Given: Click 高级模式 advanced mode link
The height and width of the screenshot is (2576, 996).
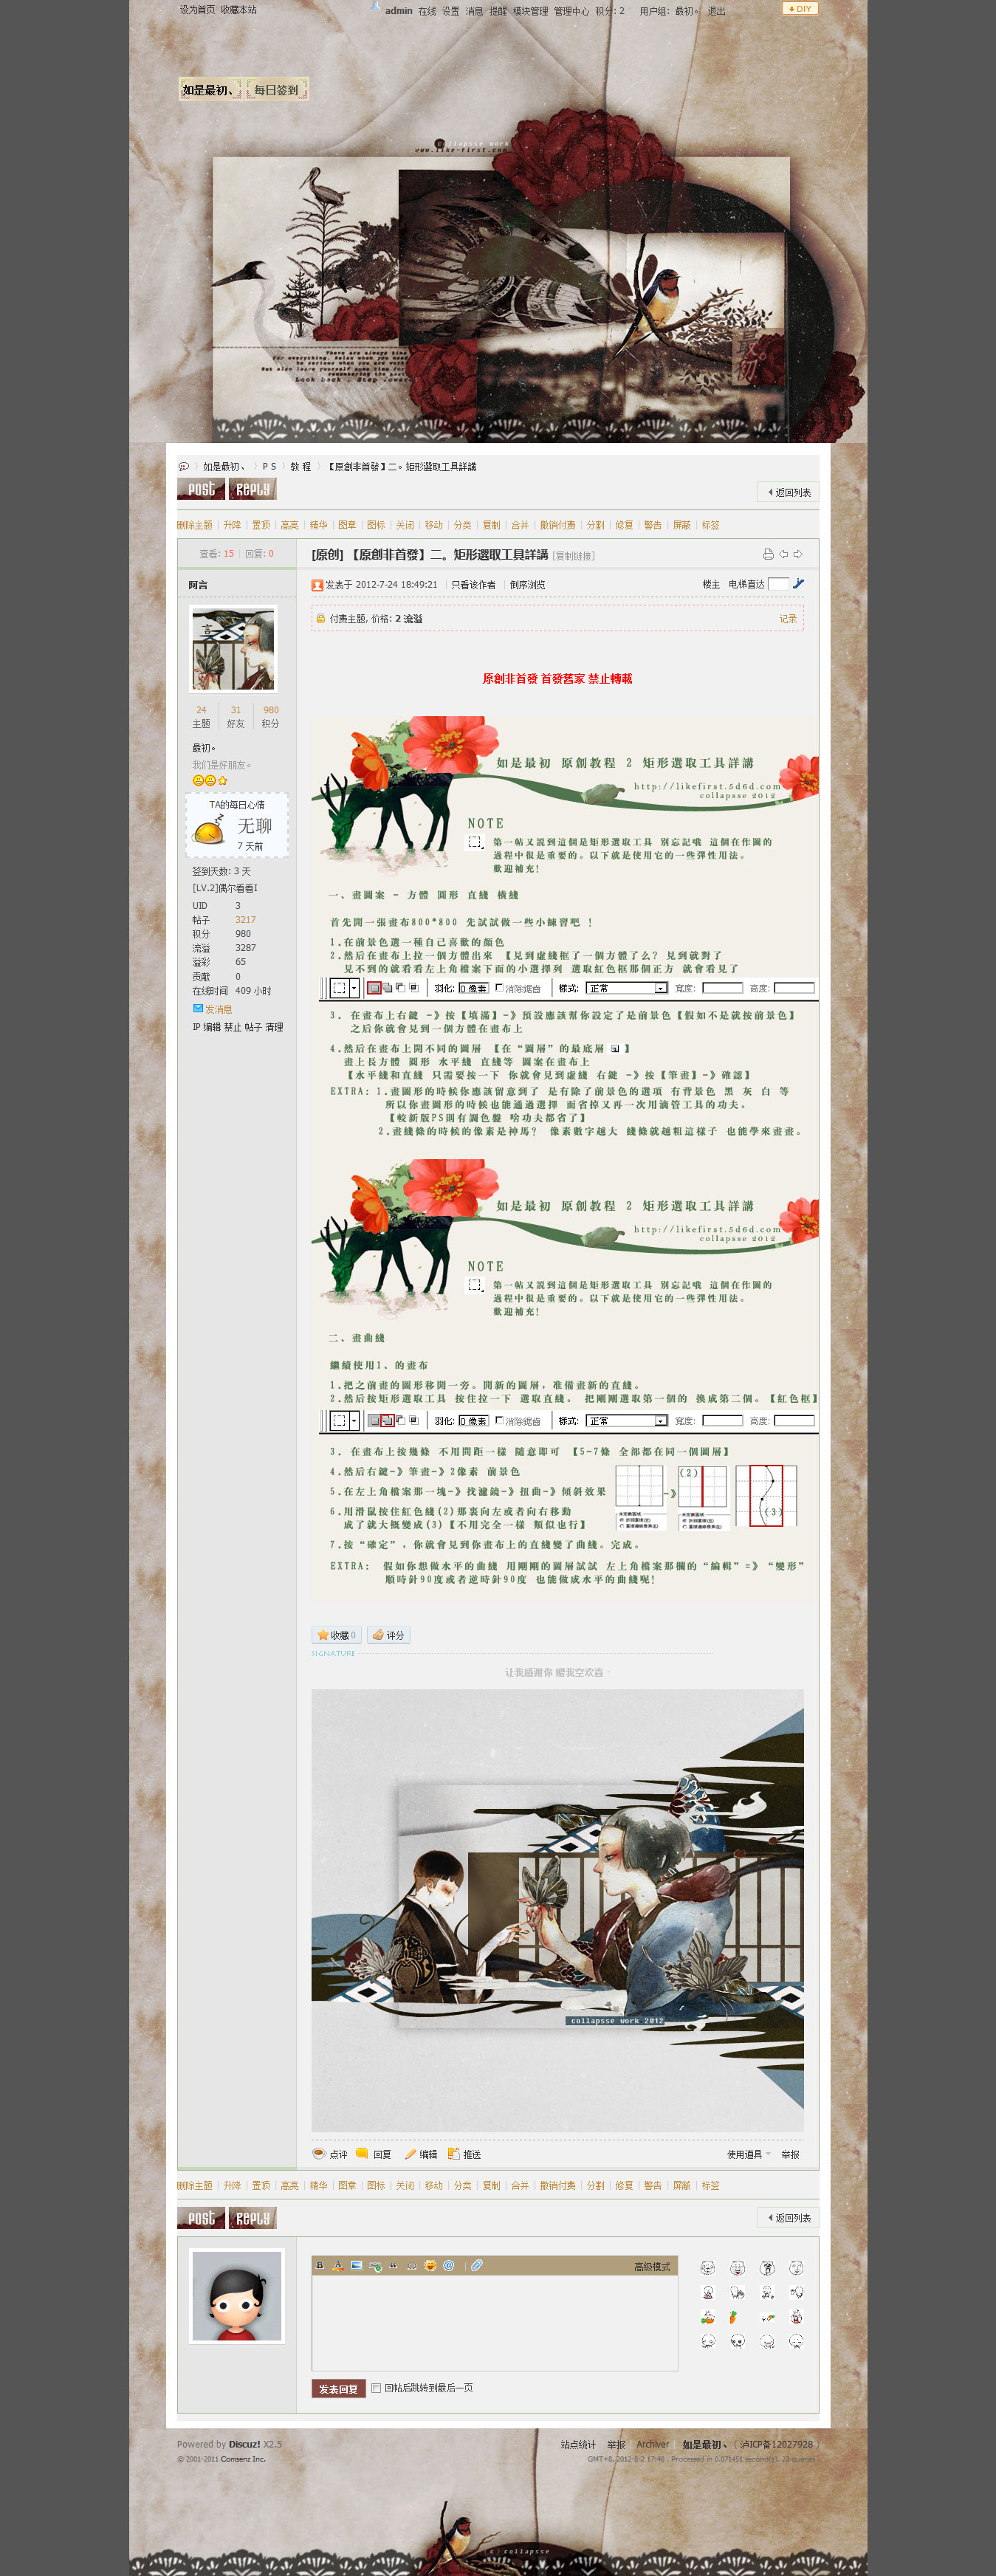Looking at the screenshot, I should 652,2266.
